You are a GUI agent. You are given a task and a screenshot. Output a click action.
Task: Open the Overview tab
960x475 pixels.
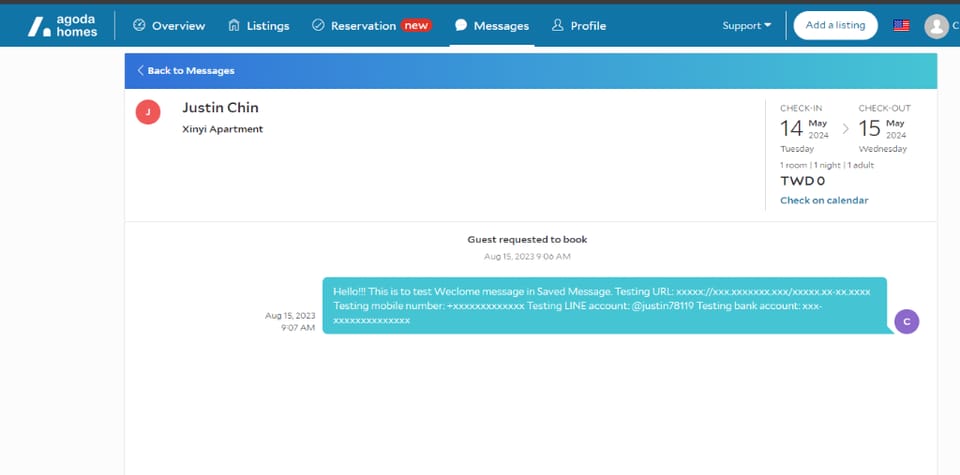169,26
